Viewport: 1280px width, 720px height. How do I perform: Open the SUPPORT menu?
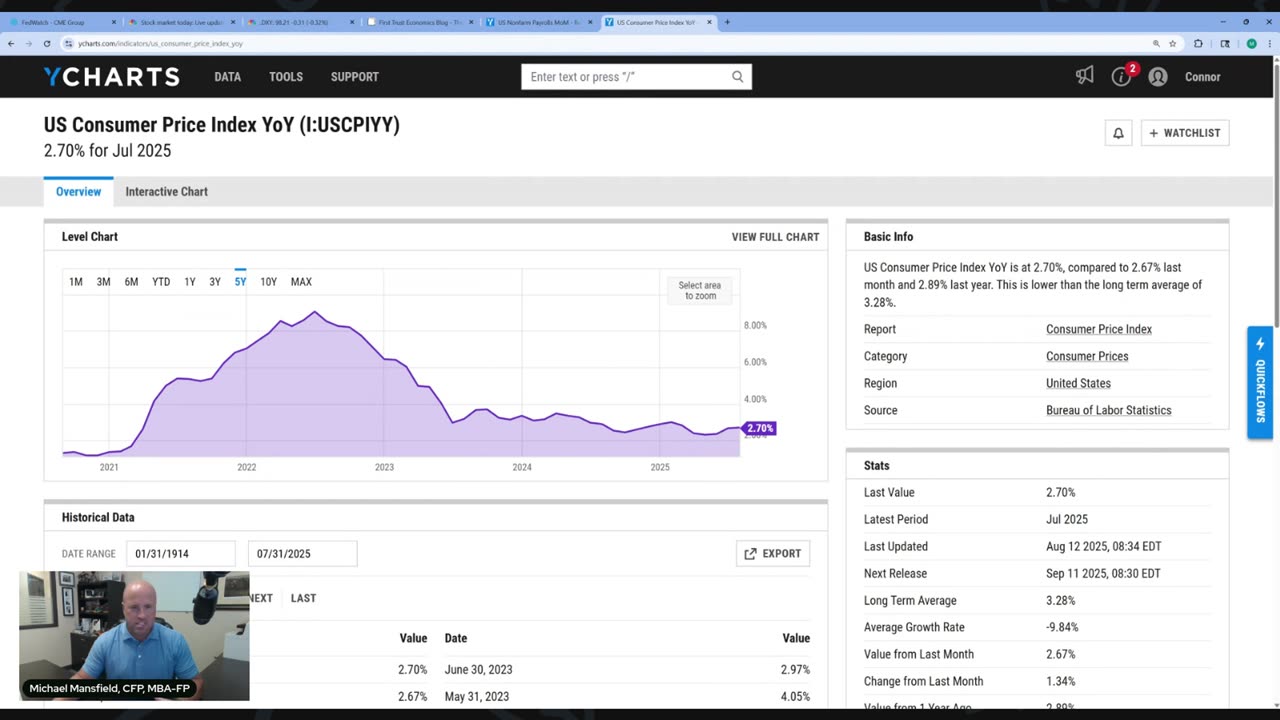(x=355, y=77)
